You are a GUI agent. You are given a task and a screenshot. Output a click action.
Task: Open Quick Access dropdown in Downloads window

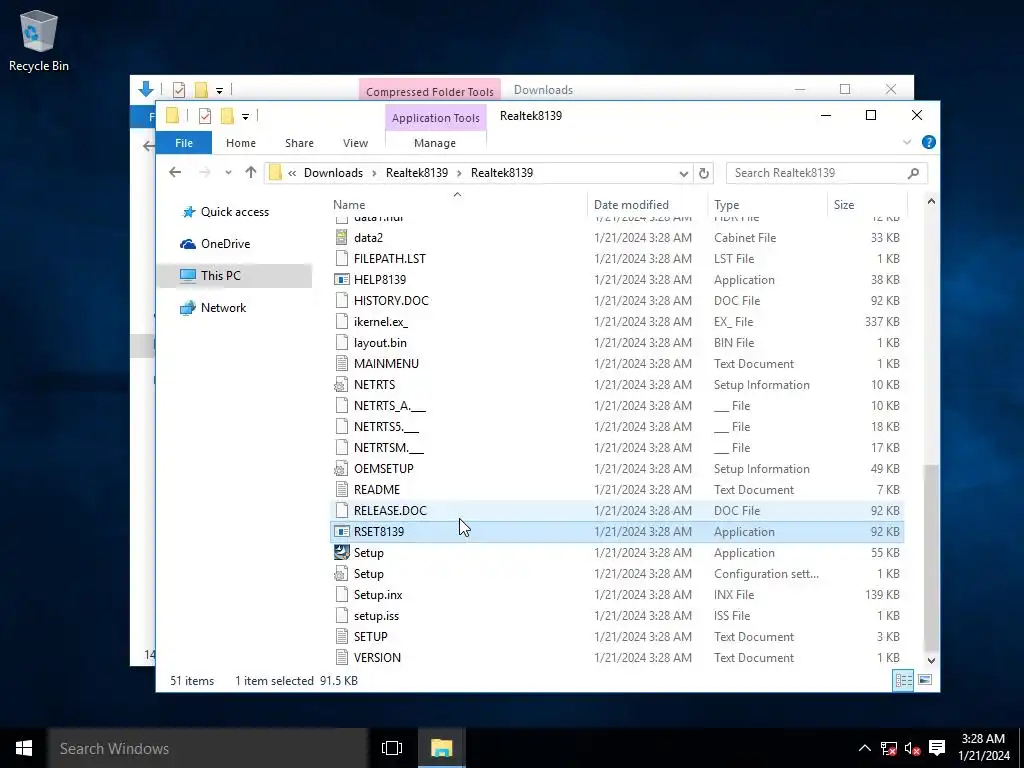(219, 91)
